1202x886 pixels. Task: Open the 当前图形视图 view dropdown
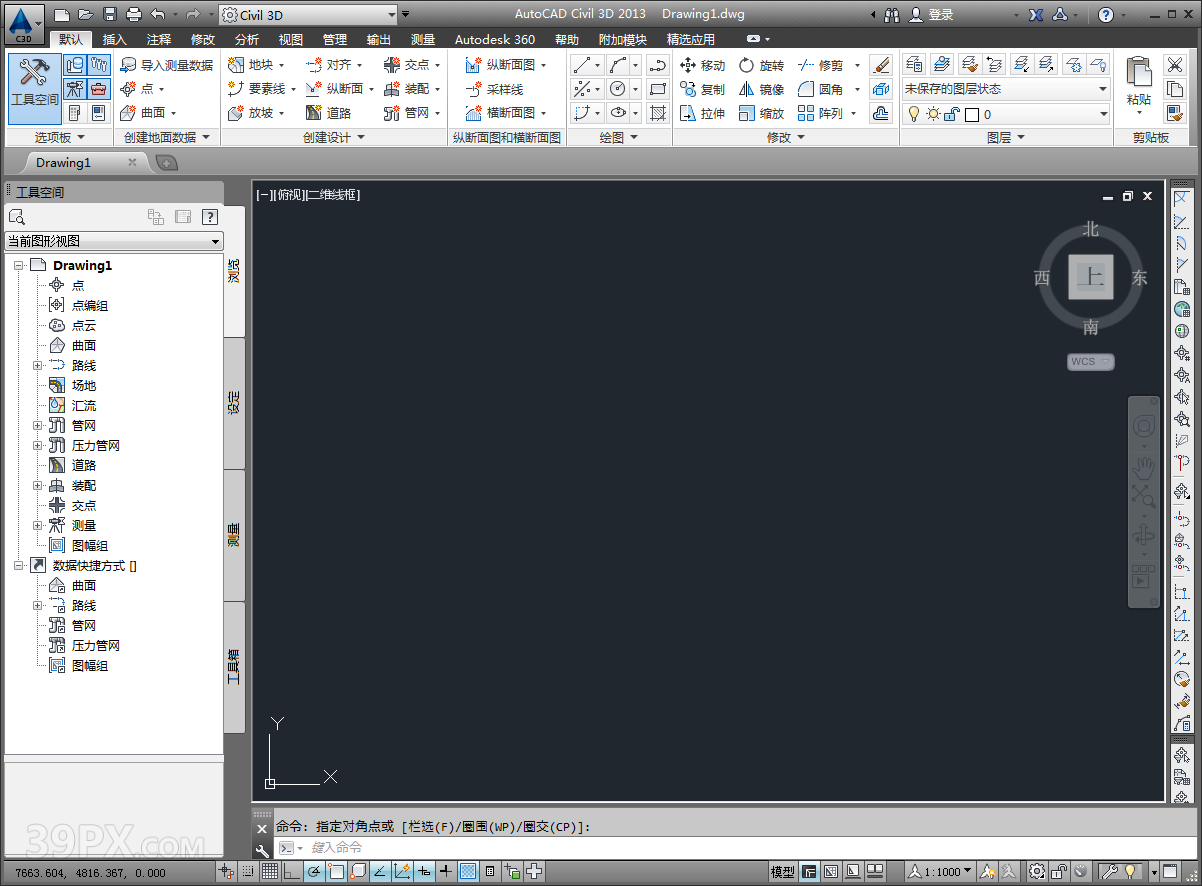[114, 241]
